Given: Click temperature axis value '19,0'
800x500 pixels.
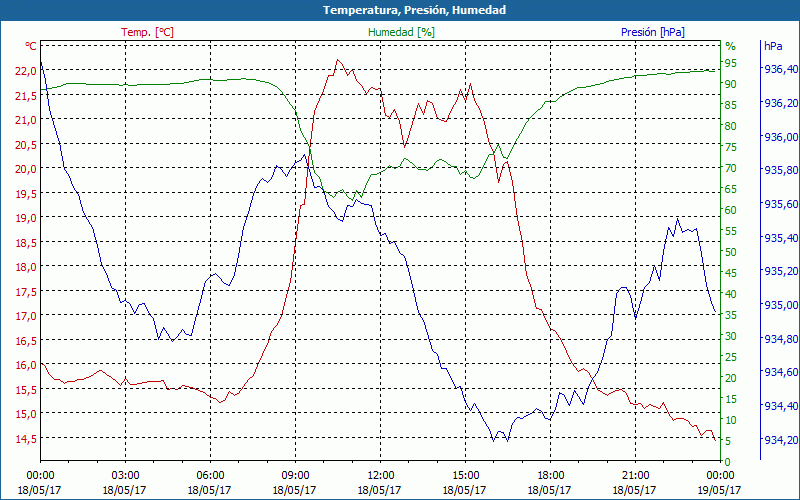Looking at the screenshot, I should pos(26,218).
